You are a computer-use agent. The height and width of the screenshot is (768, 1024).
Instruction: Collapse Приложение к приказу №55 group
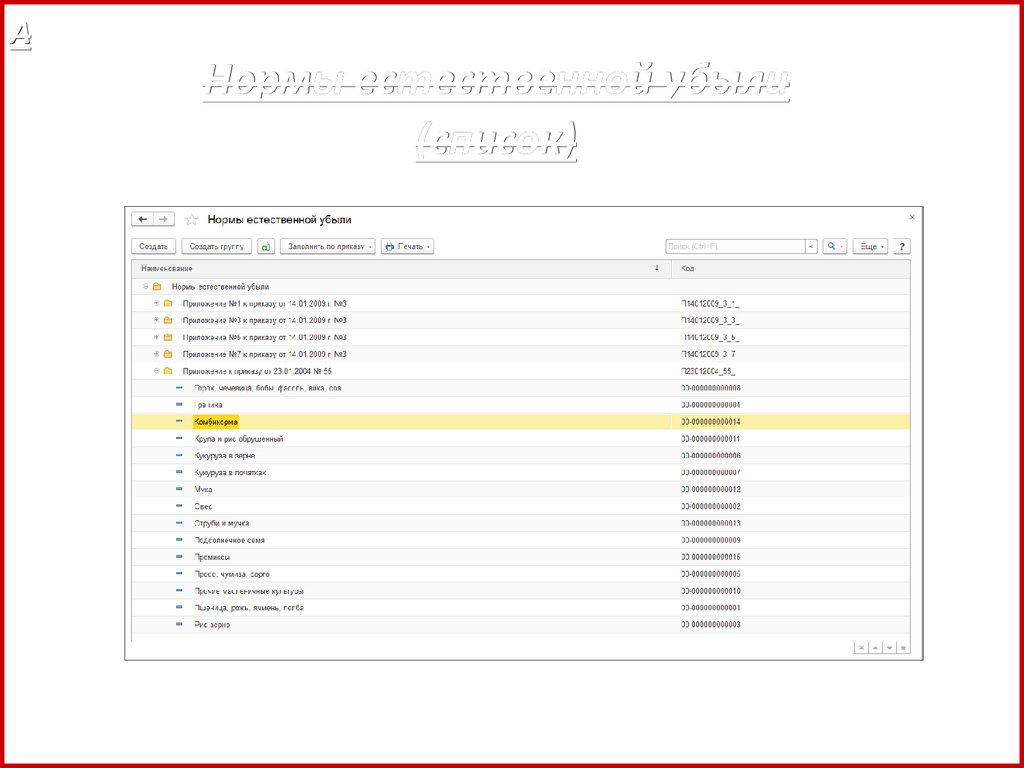point(156,371)
